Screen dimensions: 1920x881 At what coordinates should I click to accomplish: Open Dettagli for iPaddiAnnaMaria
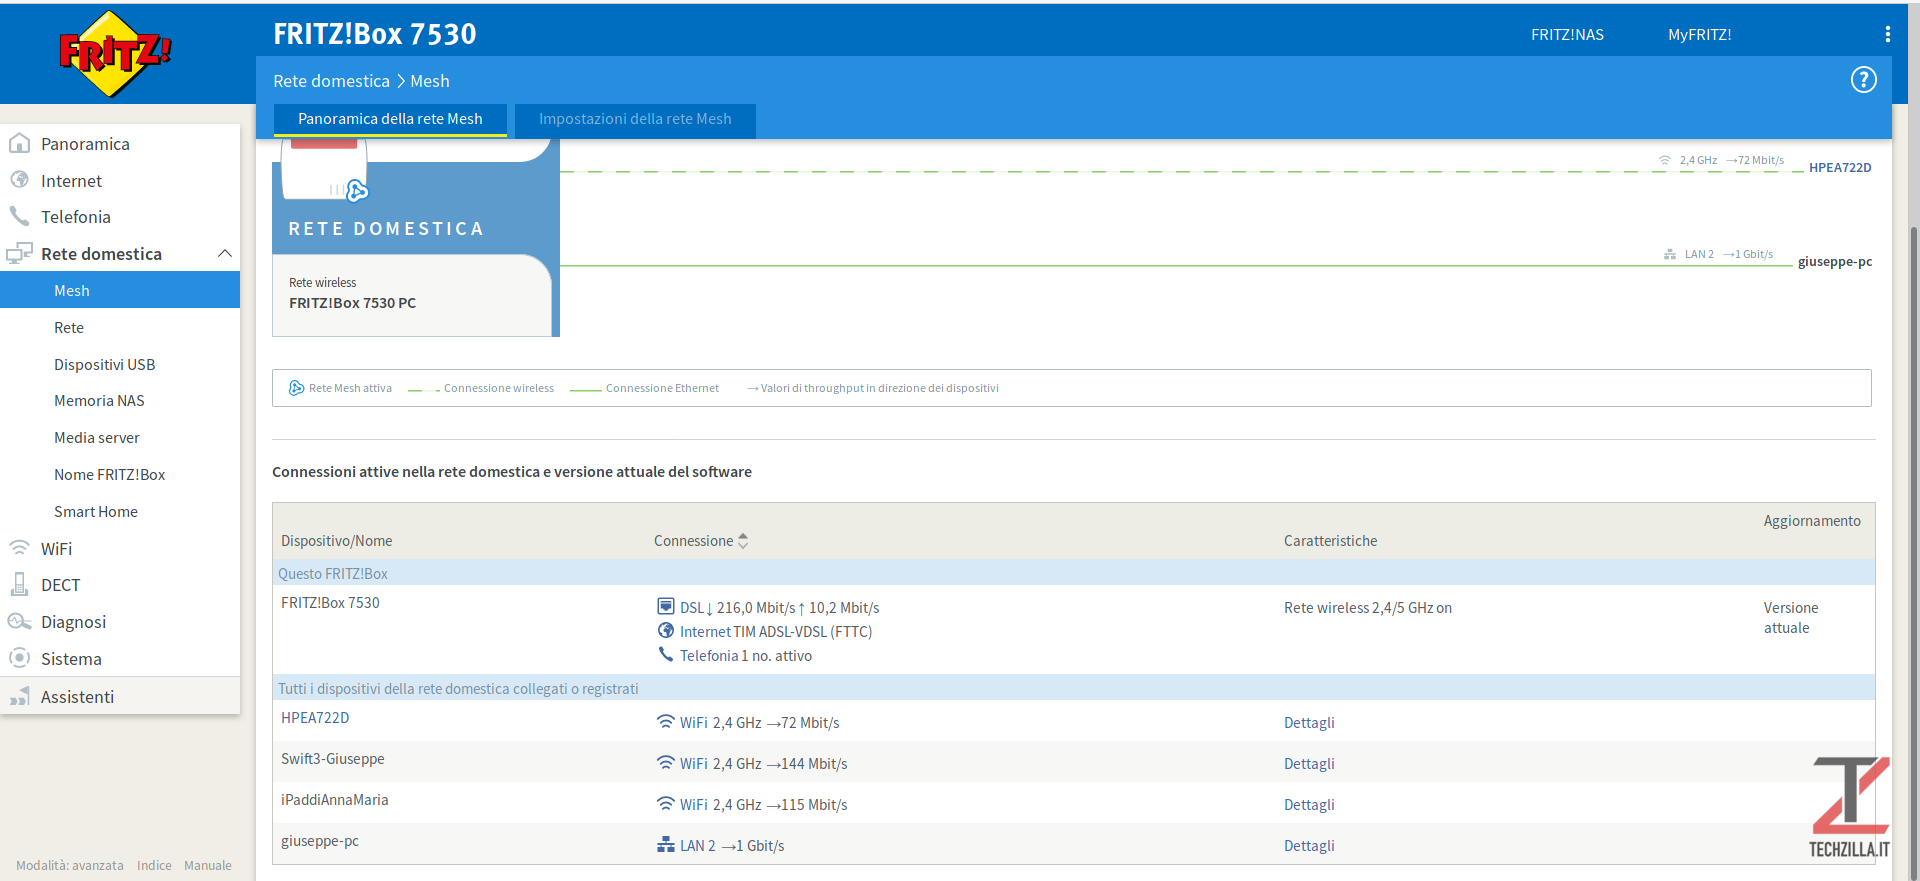coord(1309,804)
